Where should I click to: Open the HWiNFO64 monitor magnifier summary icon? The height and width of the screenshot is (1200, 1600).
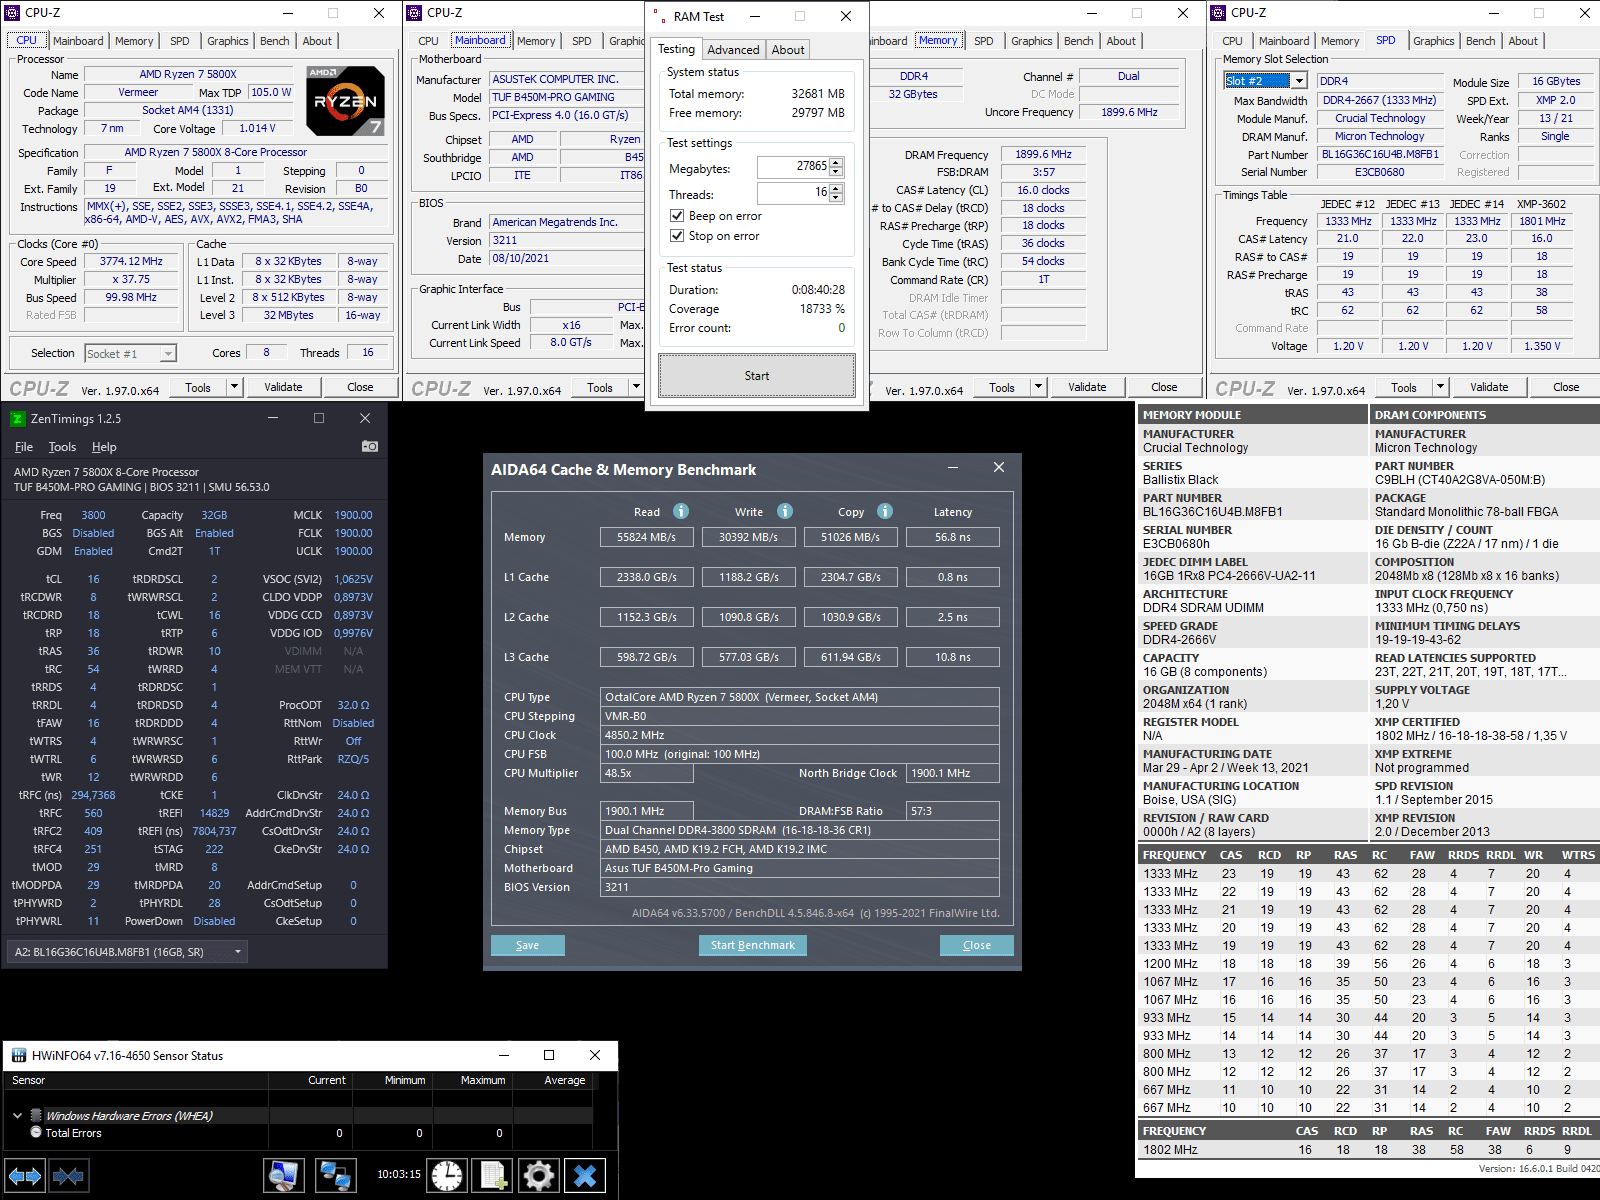284,1176
